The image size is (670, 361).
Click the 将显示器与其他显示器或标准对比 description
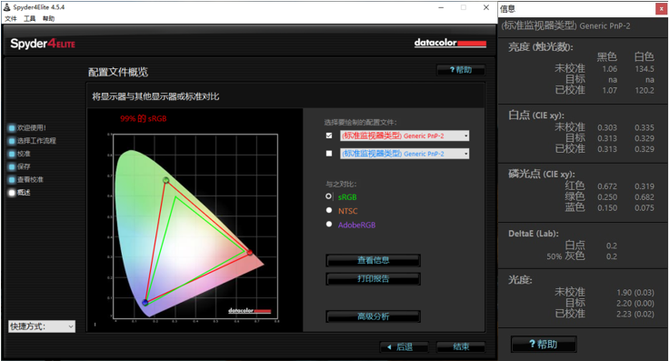(156, 97)
